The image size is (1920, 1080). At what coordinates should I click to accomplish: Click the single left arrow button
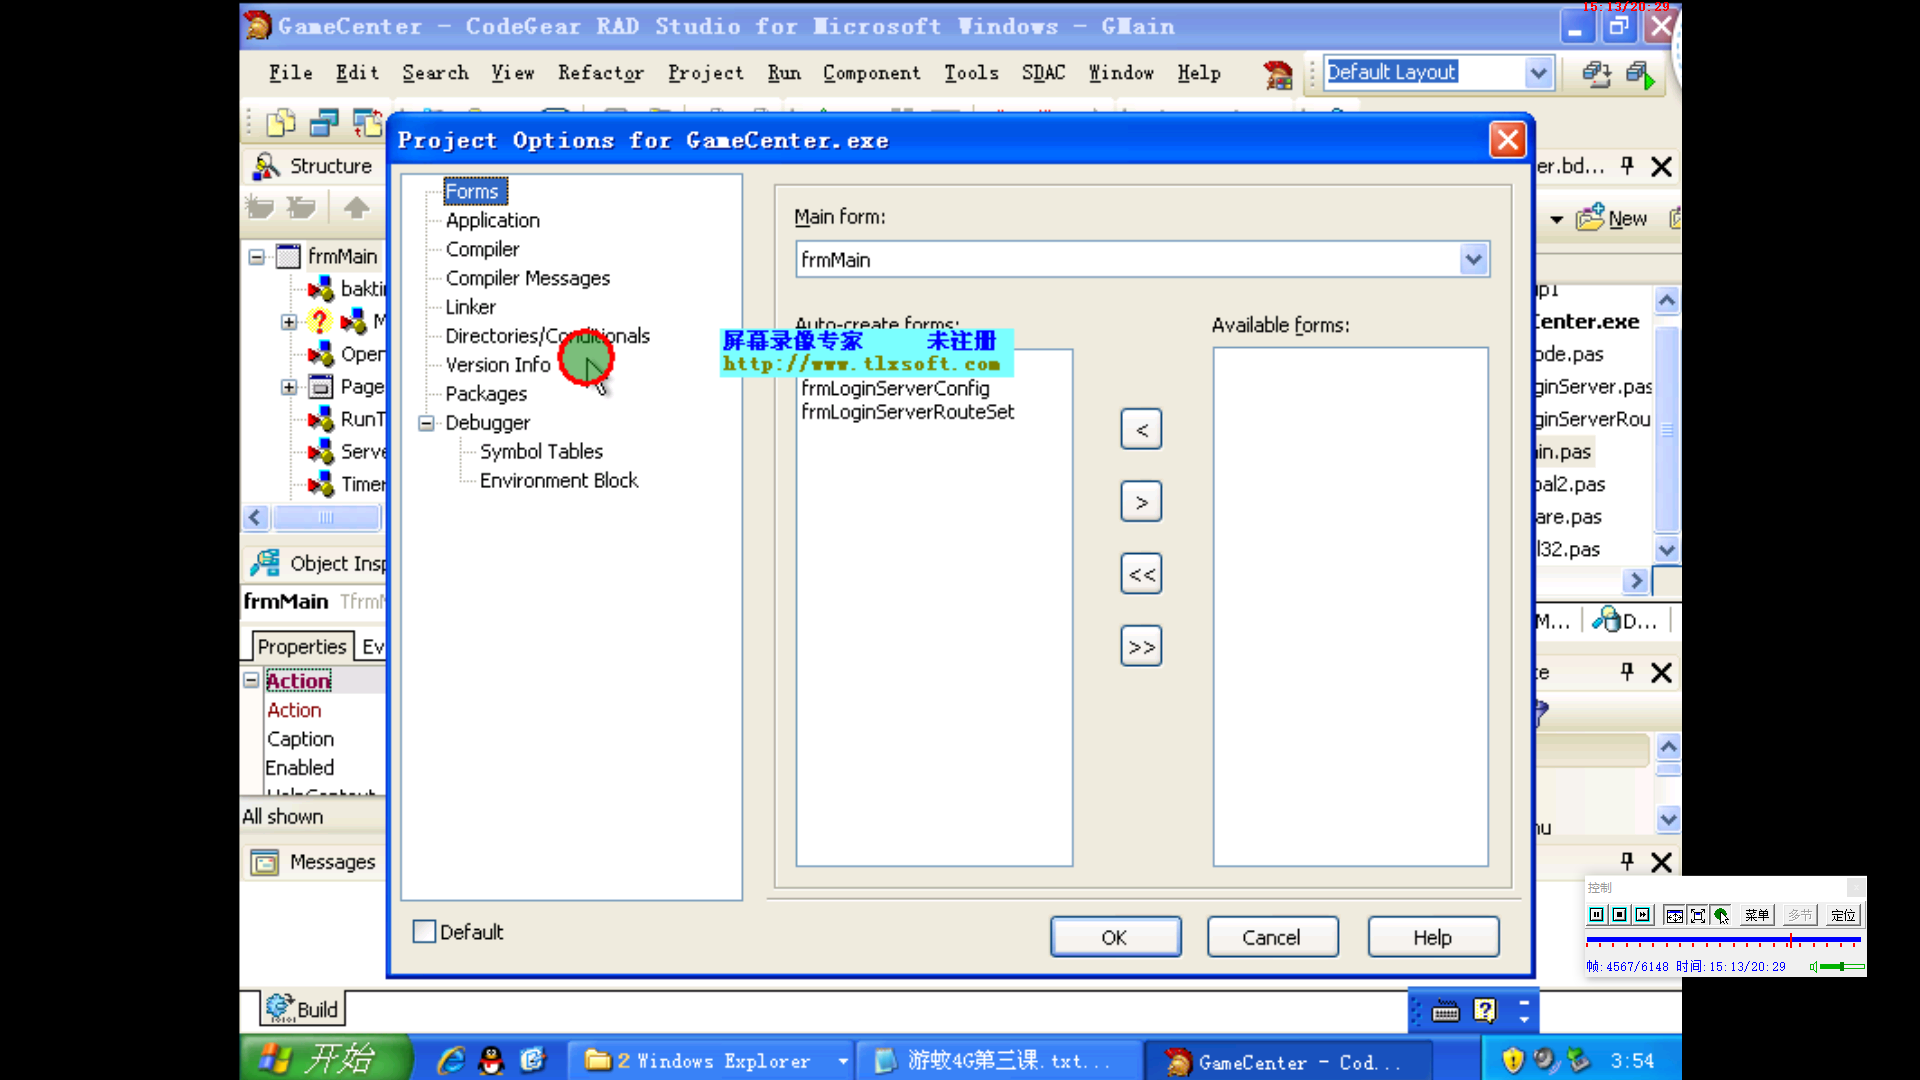click(1141, 430)
